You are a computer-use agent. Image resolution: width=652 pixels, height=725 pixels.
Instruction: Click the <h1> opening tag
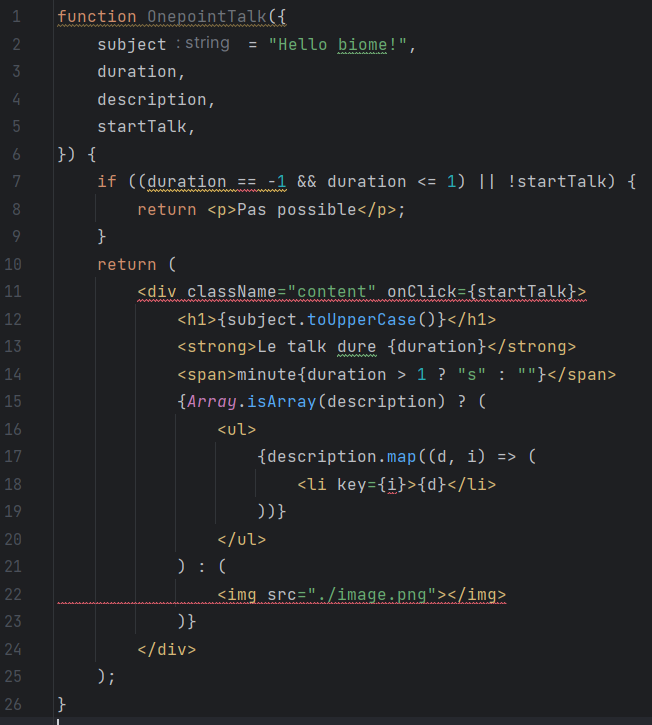(197, 320)
